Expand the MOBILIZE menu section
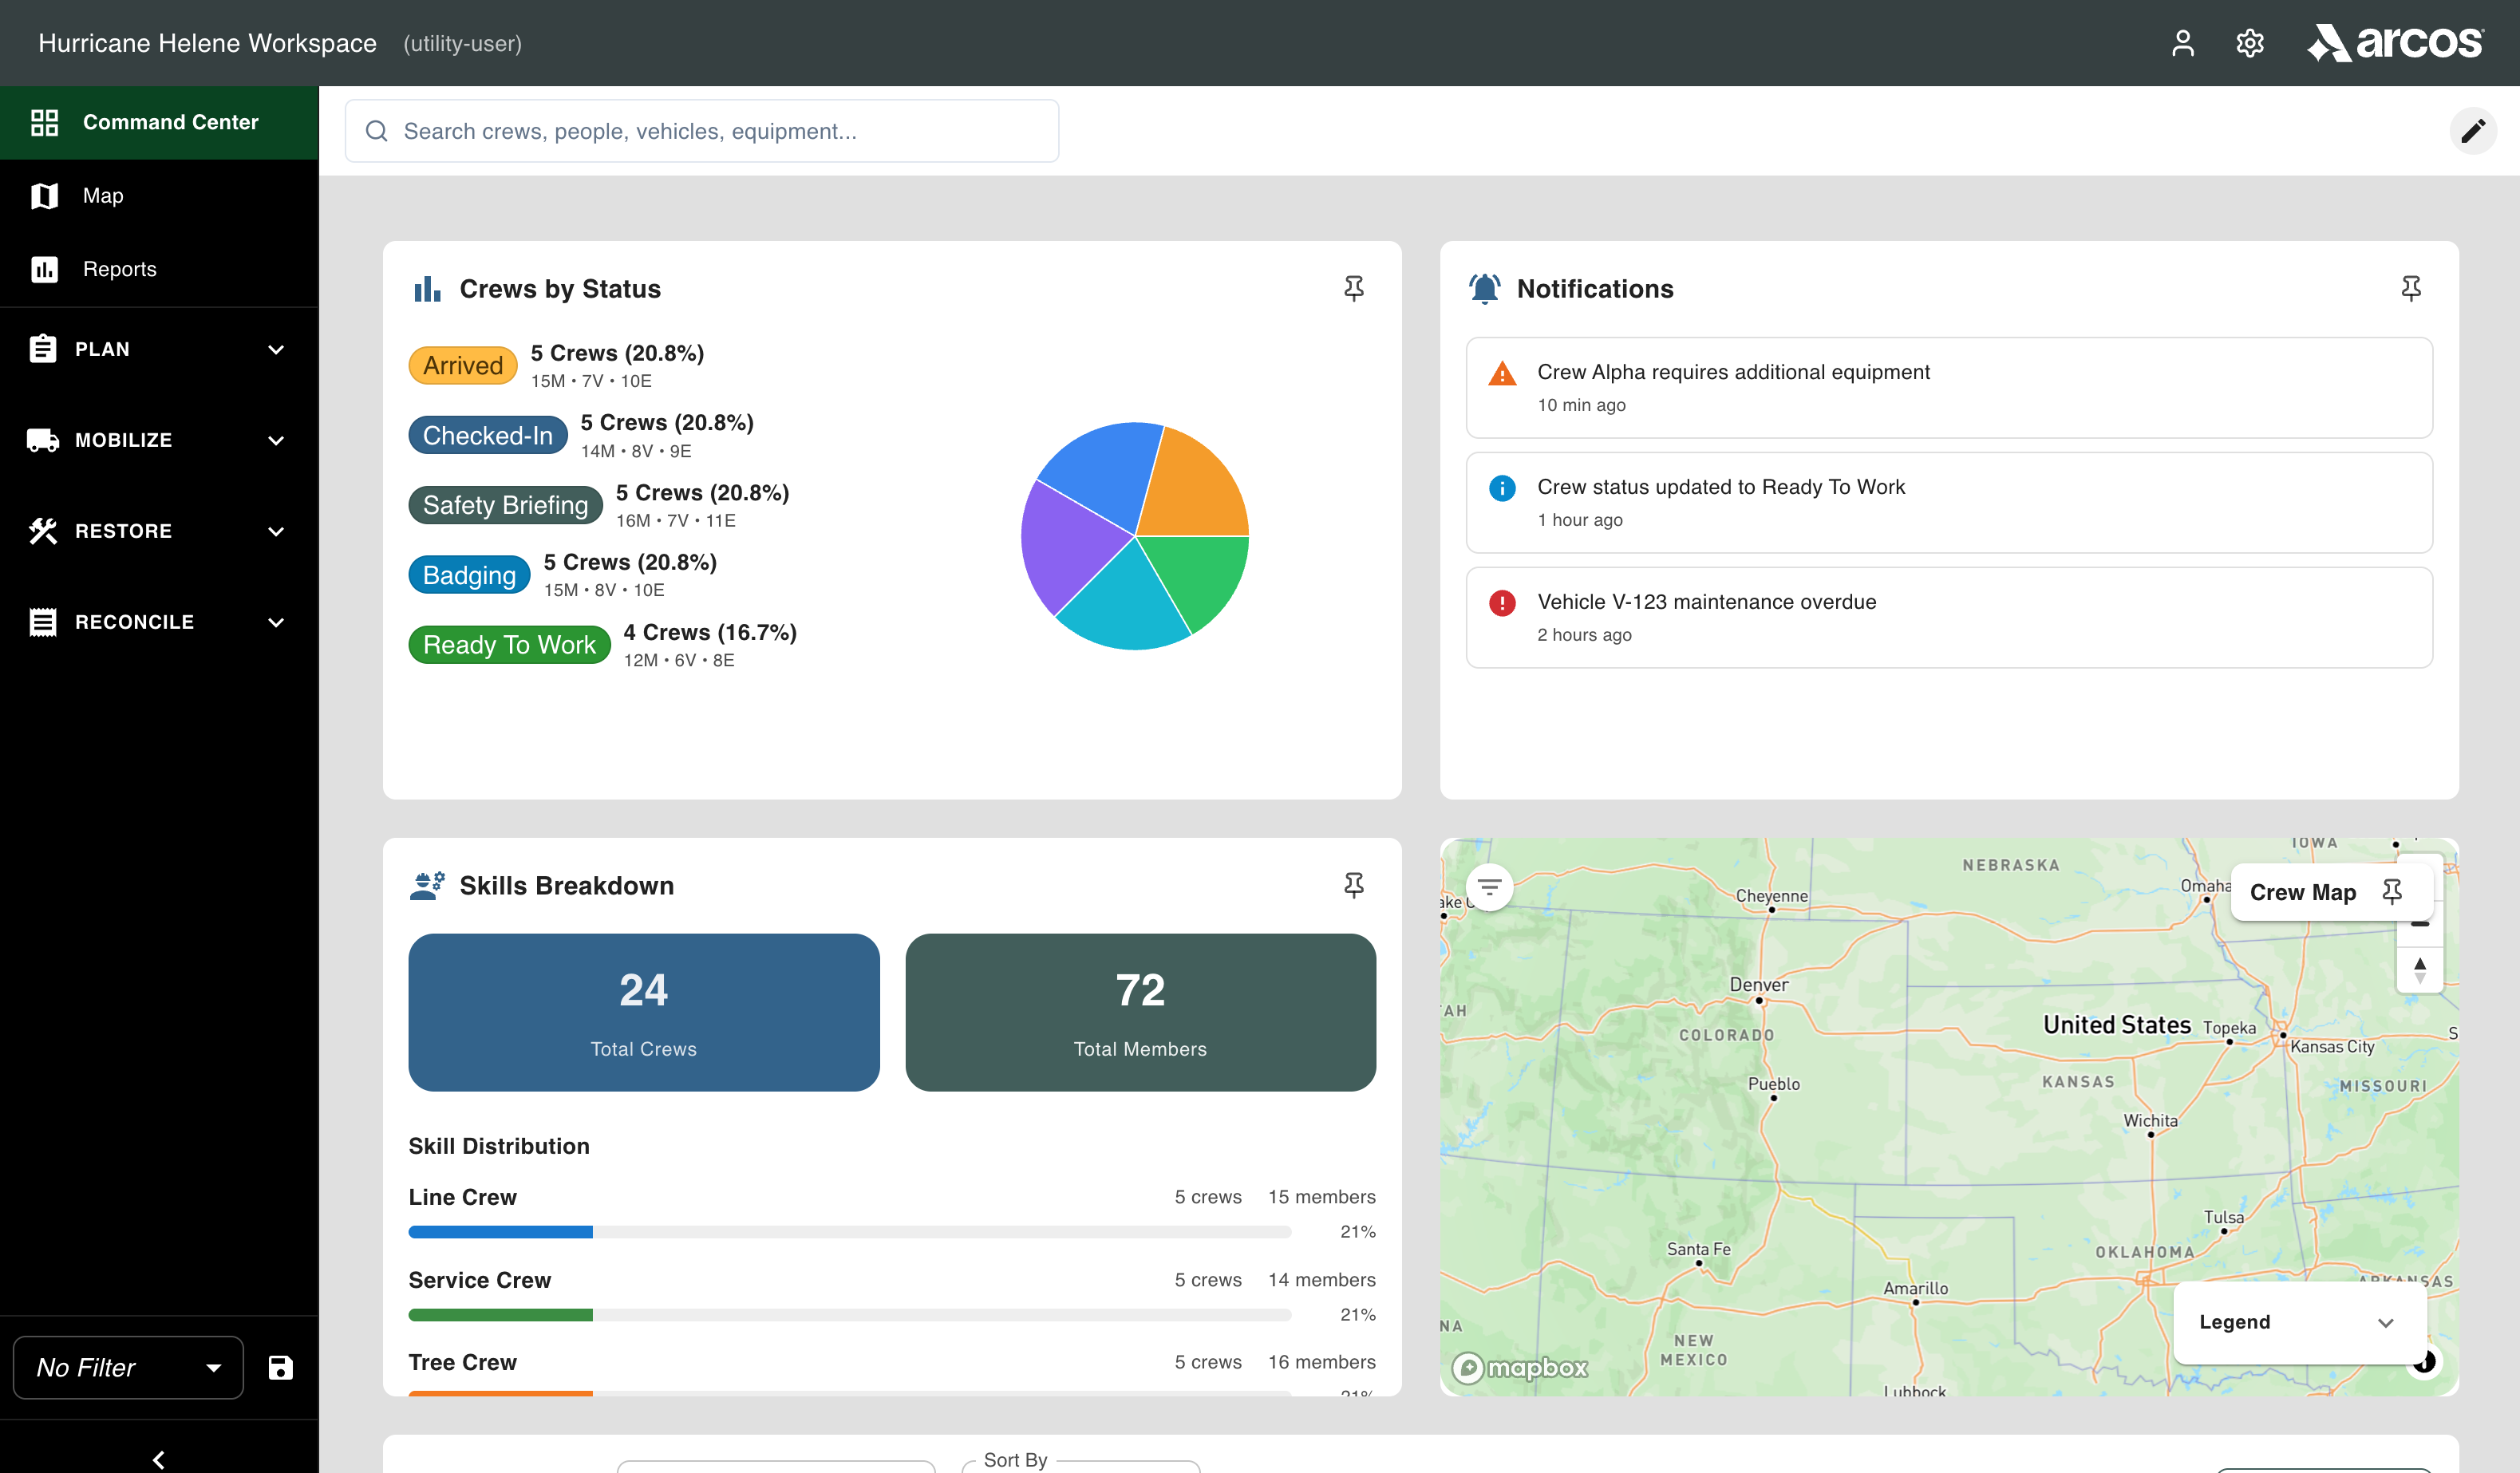The width and height of the screenshot is (2520, 1473). coord(159,440)
